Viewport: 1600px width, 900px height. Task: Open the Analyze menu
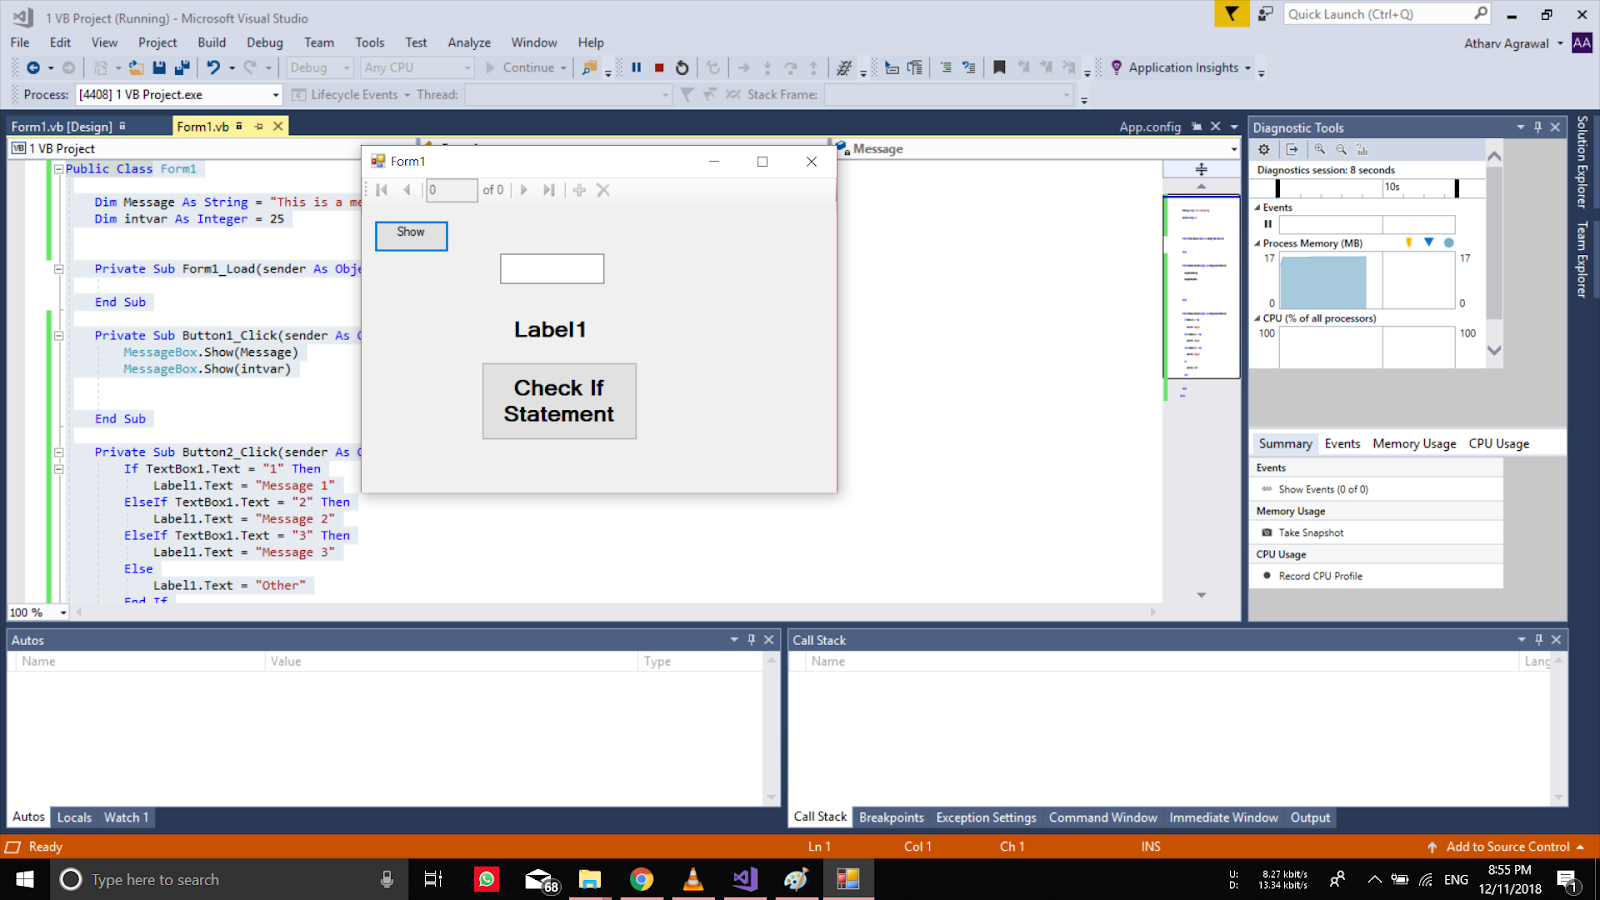[468, 42]
